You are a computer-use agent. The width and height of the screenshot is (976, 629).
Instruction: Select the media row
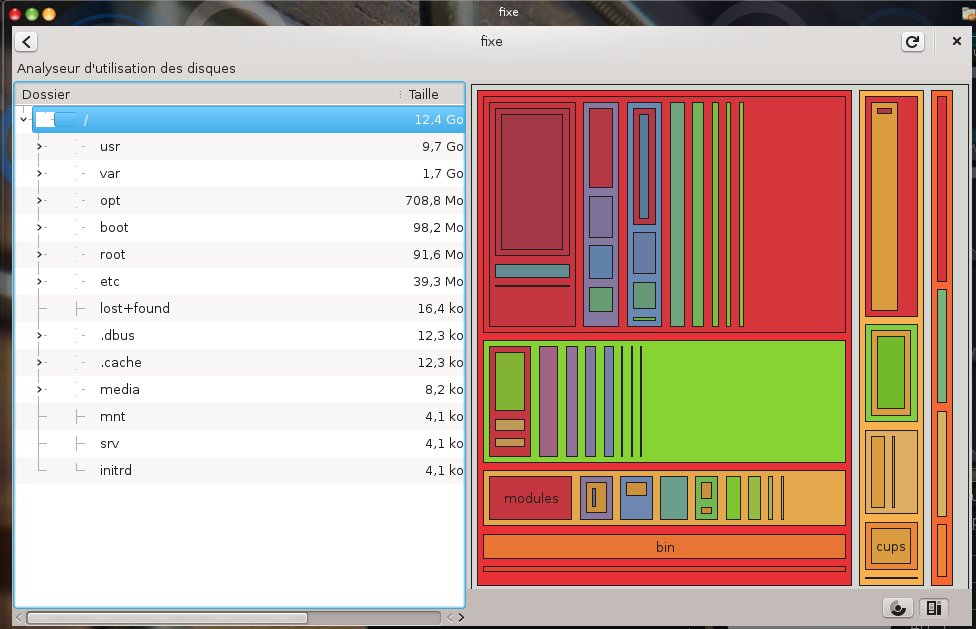click(x=240, y=389)
